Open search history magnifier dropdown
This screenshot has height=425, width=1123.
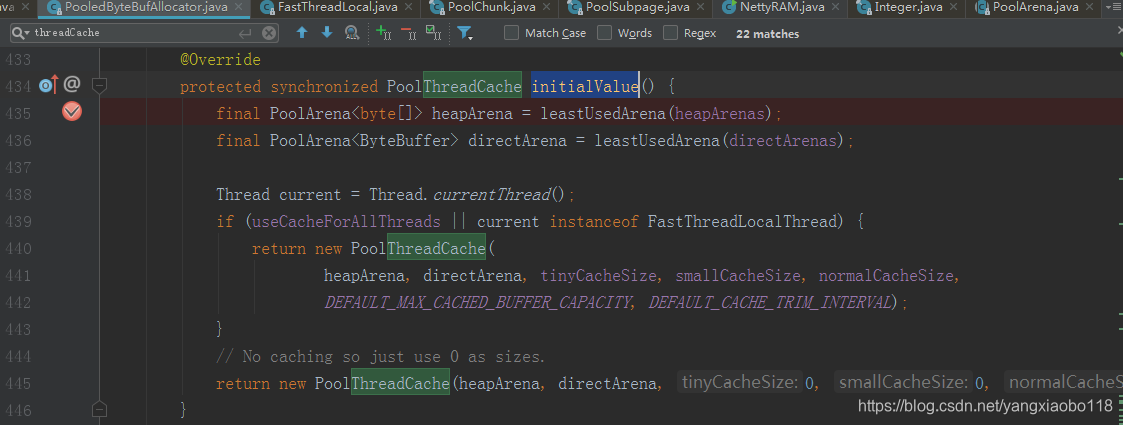pos(21,33)
